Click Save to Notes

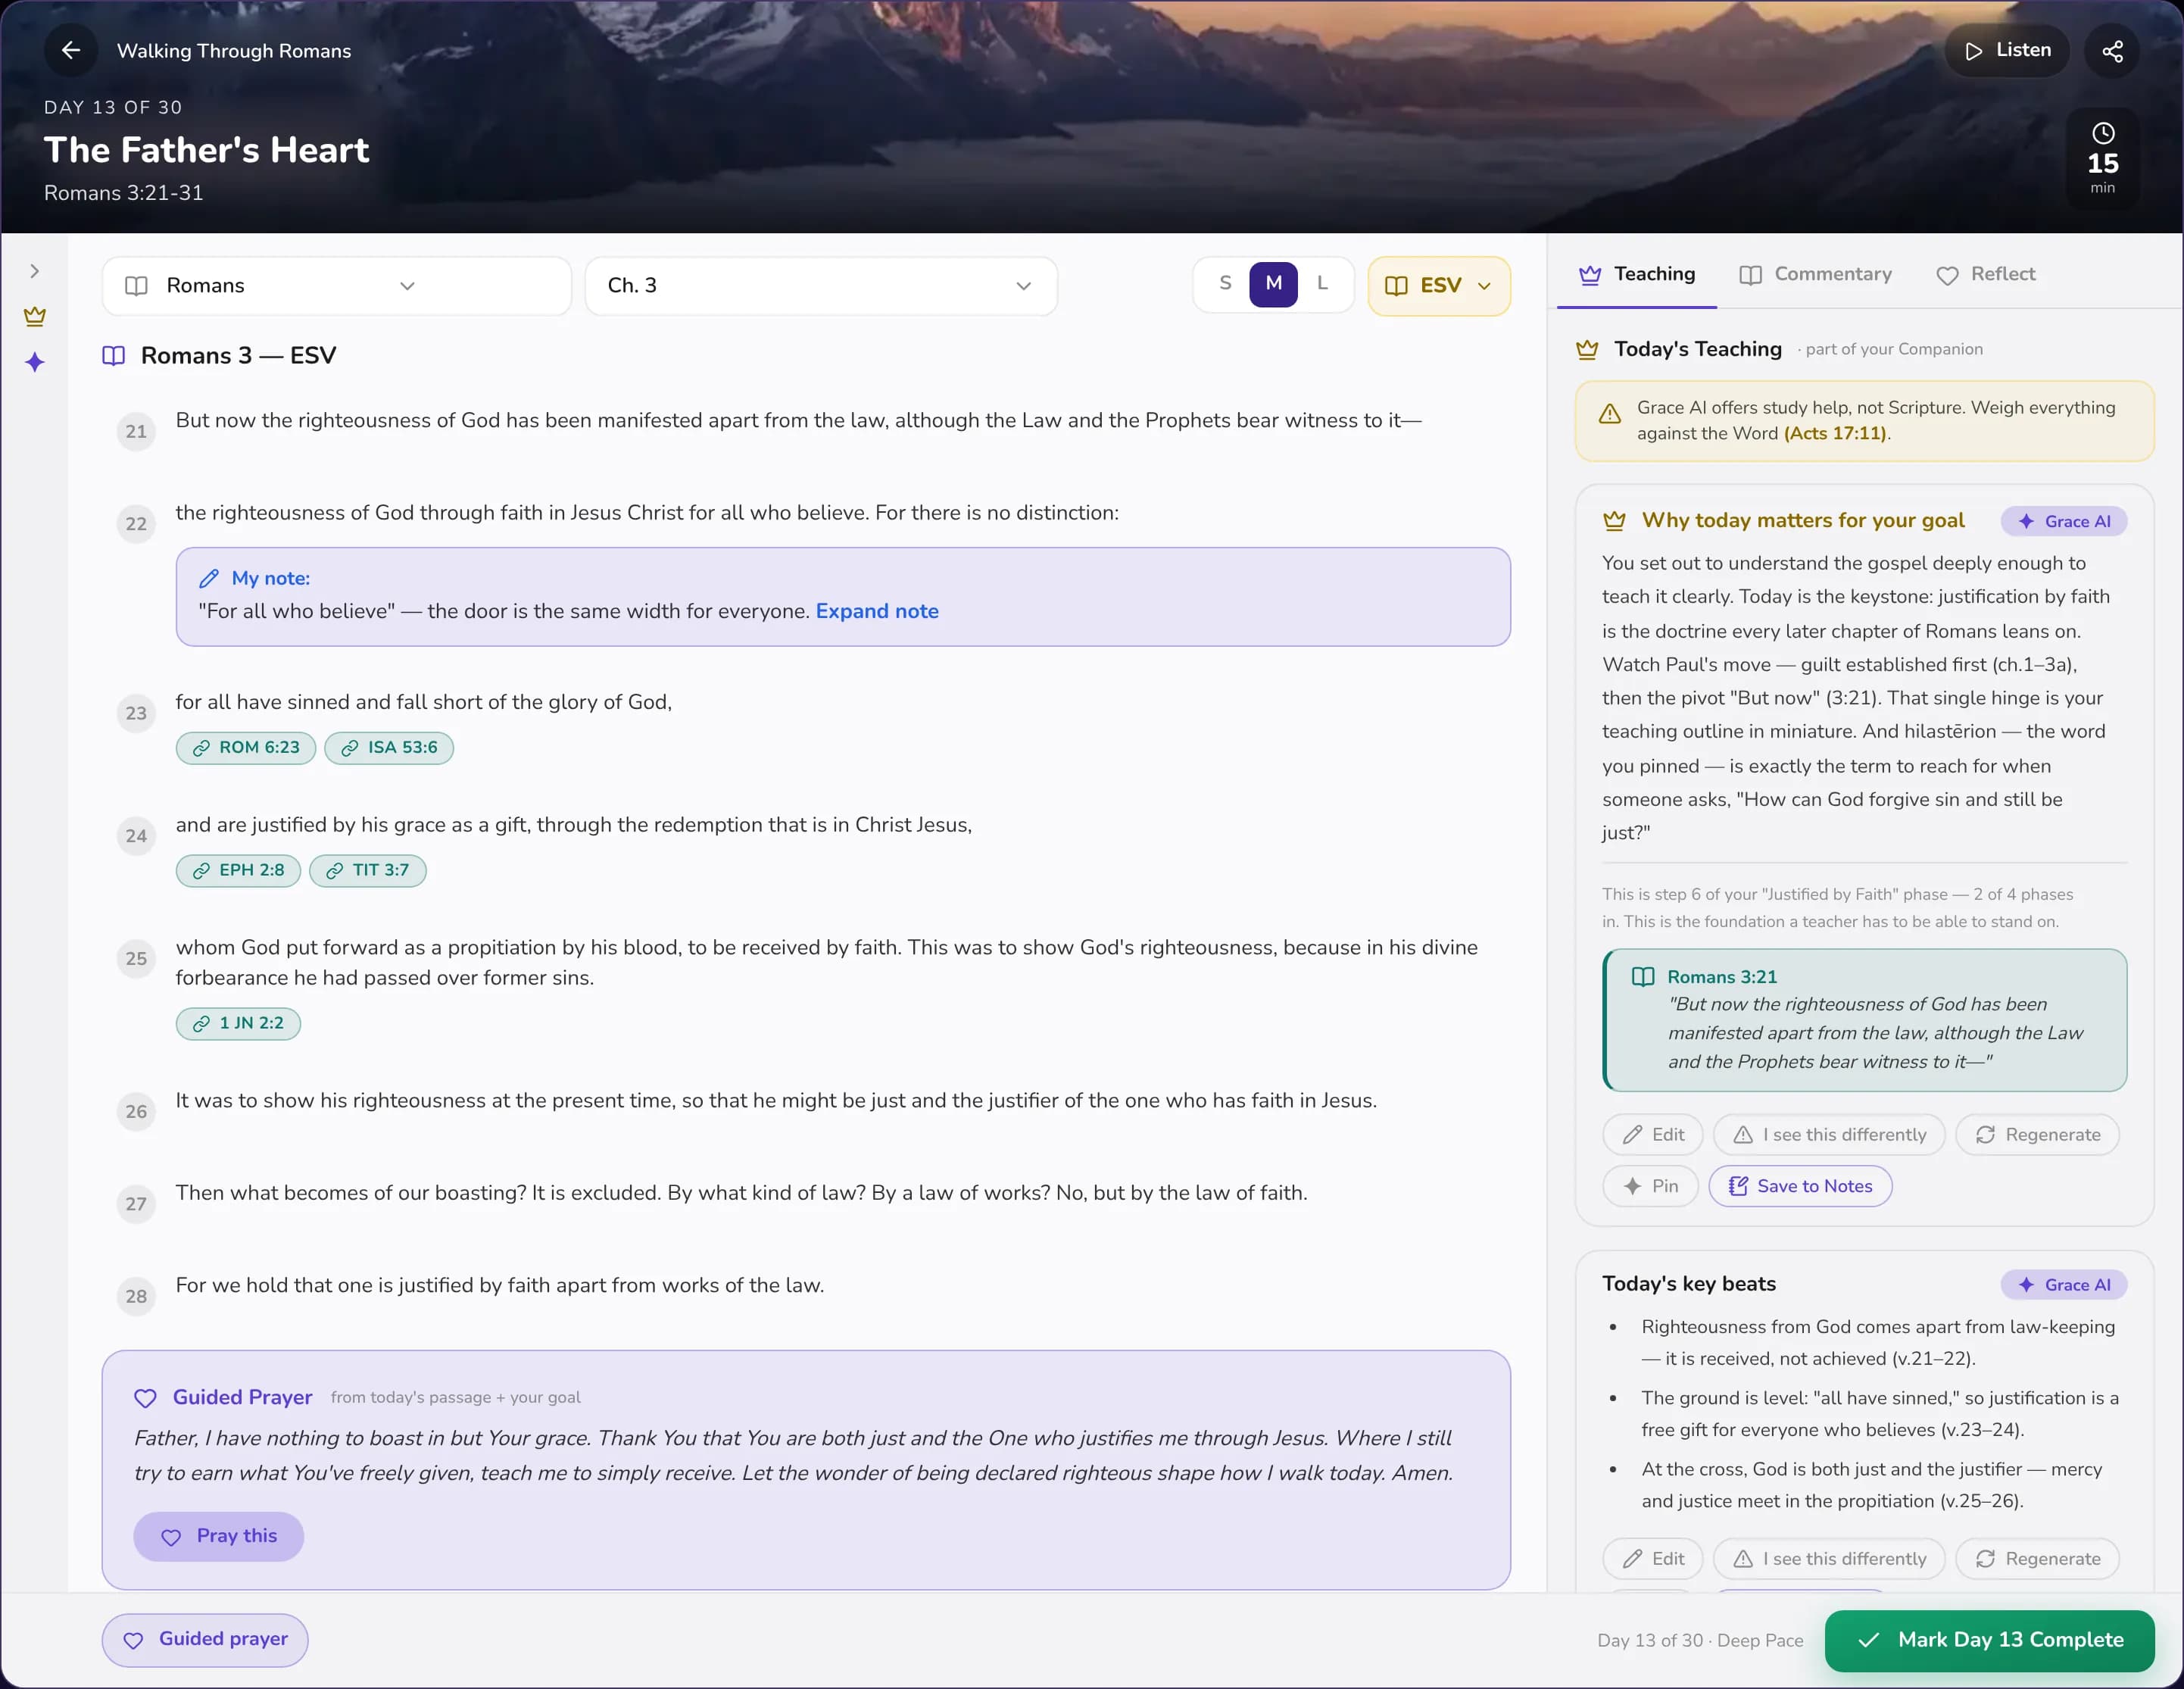click(x=1800, y=1187)
